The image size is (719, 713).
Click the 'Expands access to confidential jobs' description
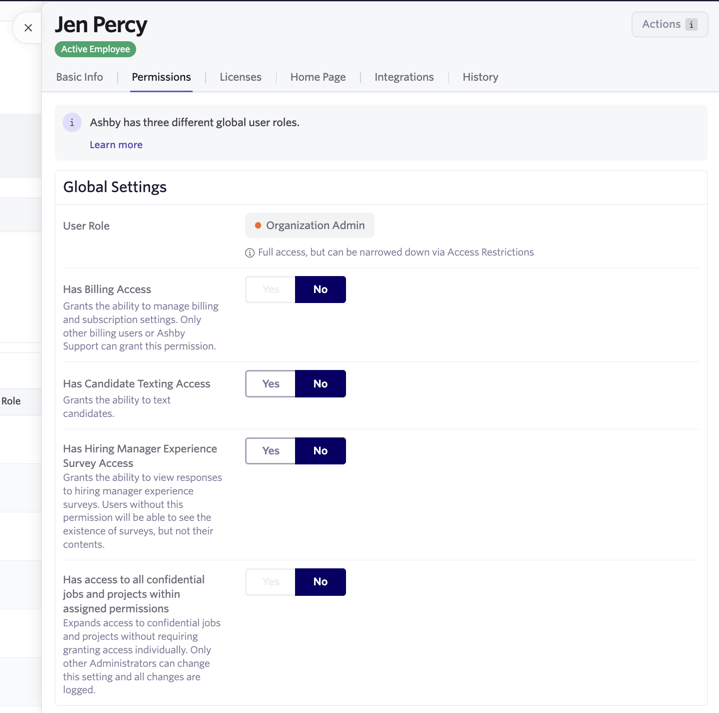point(142,656)
